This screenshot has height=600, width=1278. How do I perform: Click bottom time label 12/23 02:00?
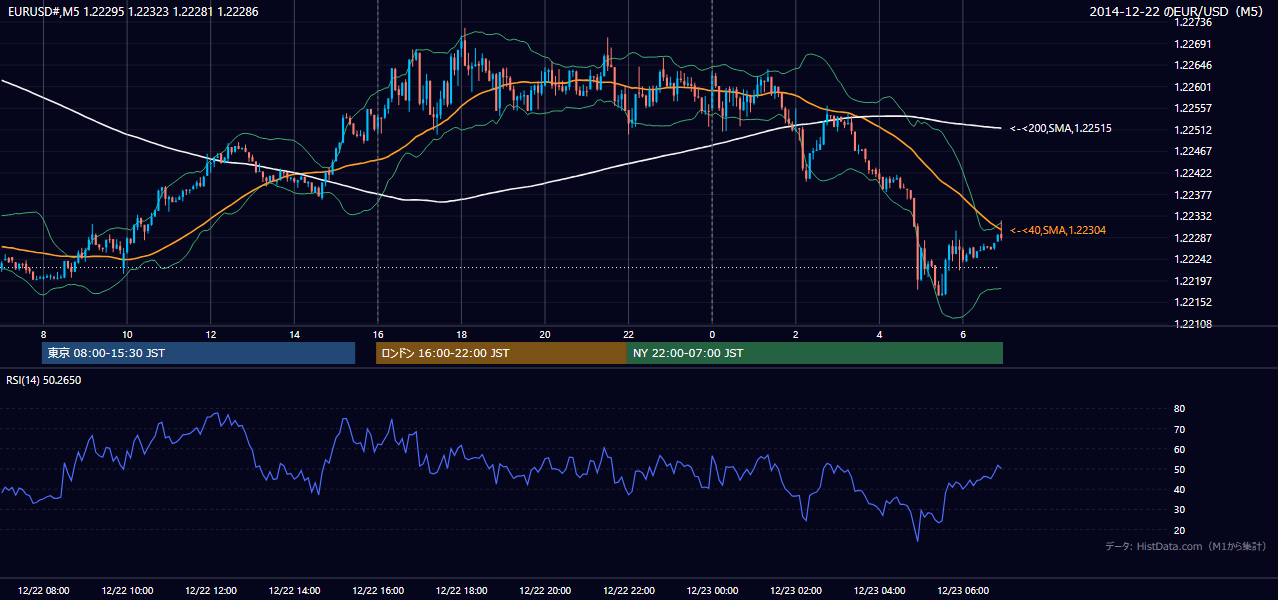coord(796,591)
